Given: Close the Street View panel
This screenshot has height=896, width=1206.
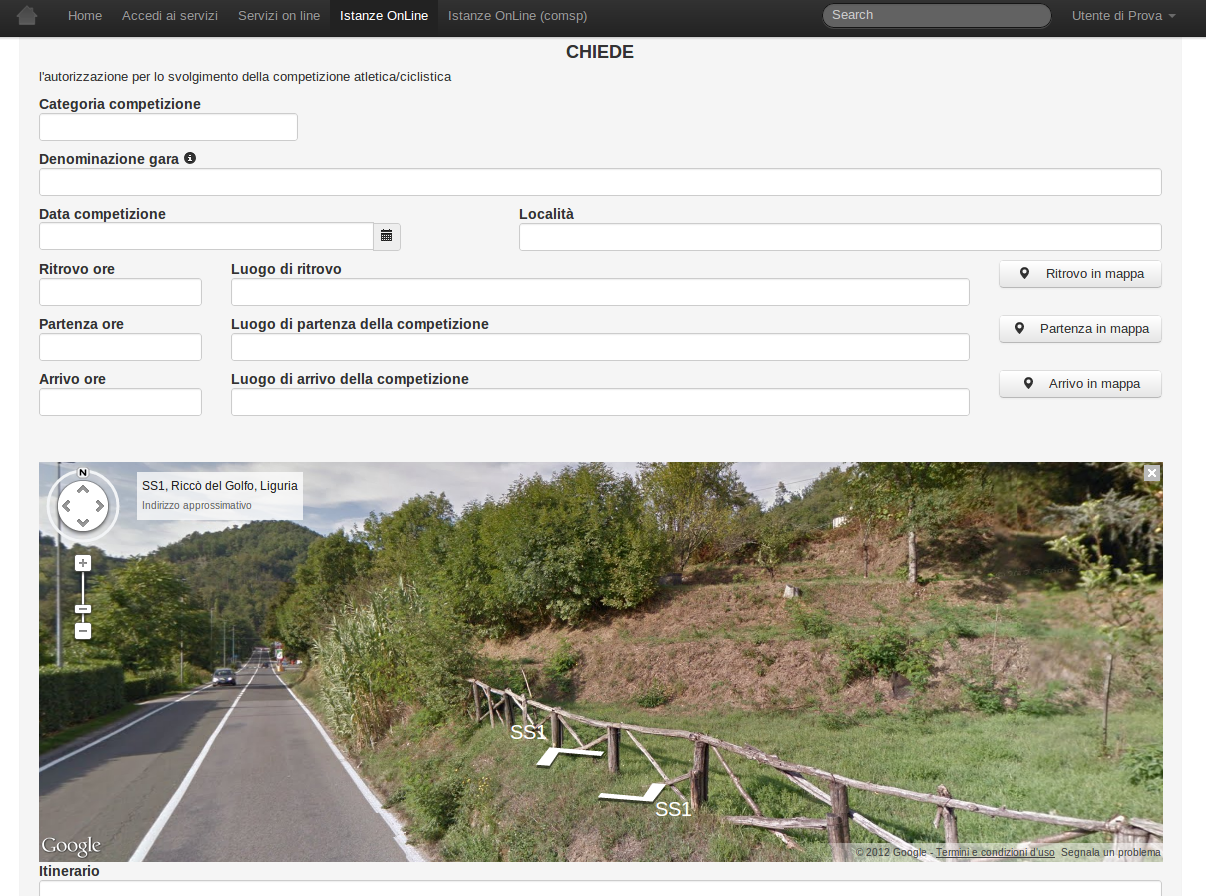Looking at the screenshot, I should pos(1152,473).
